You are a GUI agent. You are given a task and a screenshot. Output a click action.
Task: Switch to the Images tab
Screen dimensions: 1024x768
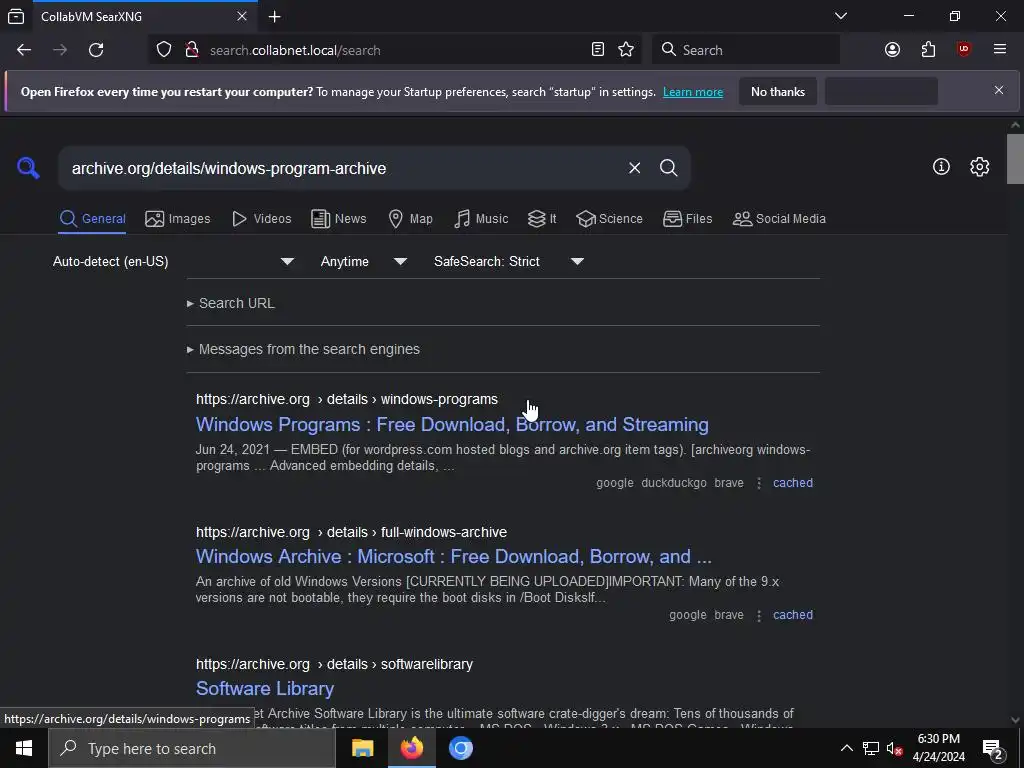(178, 219)
